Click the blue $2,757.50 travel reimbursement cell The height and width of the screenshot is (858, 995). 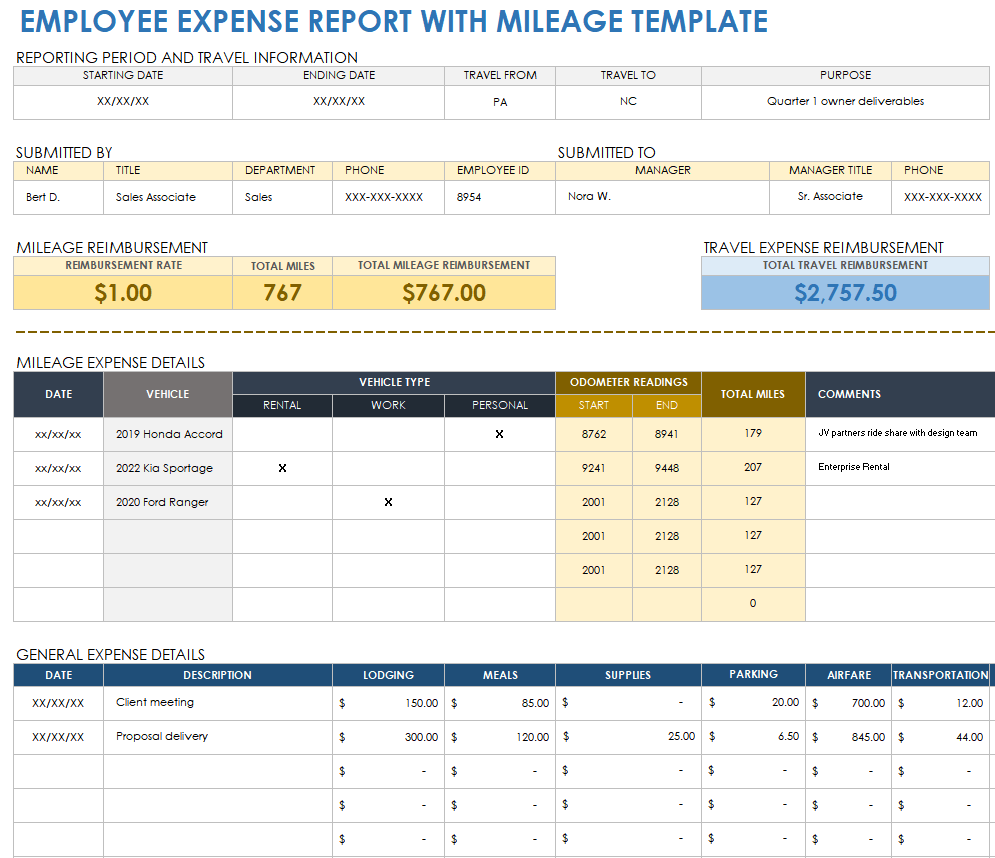point(845,293)
